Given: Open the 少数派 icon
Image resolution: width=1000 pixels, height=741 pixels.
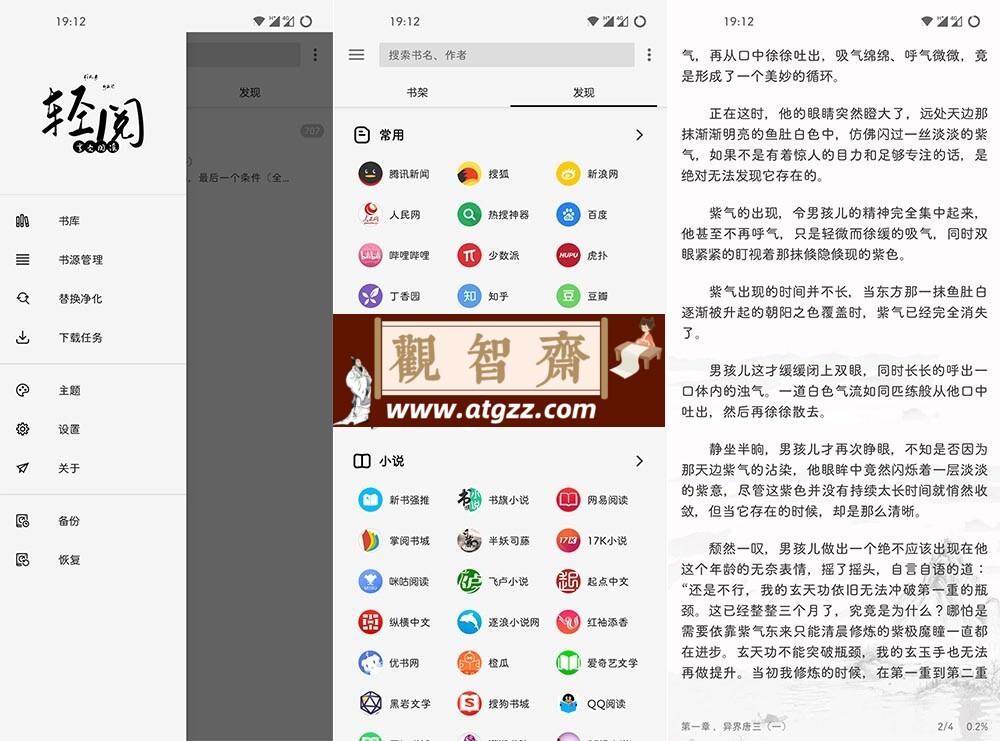Looking at the screenshot, I should pyautogui.click(x=469, y=256).
